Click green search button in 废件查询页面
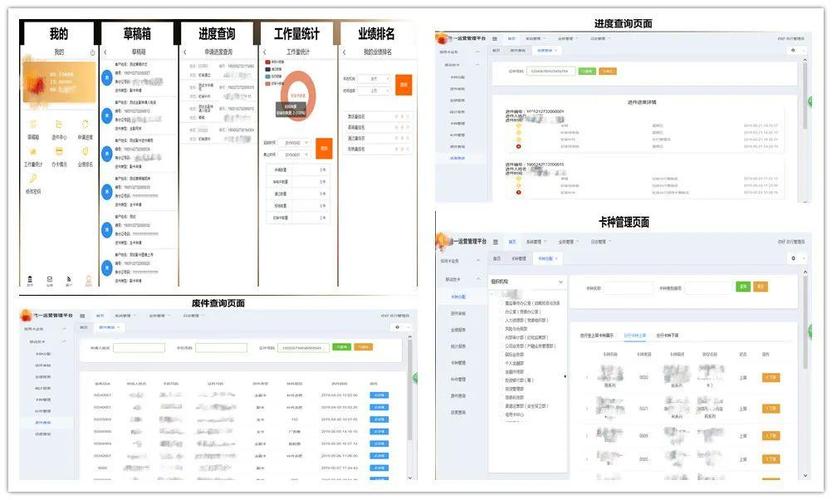 pos(342,347)
